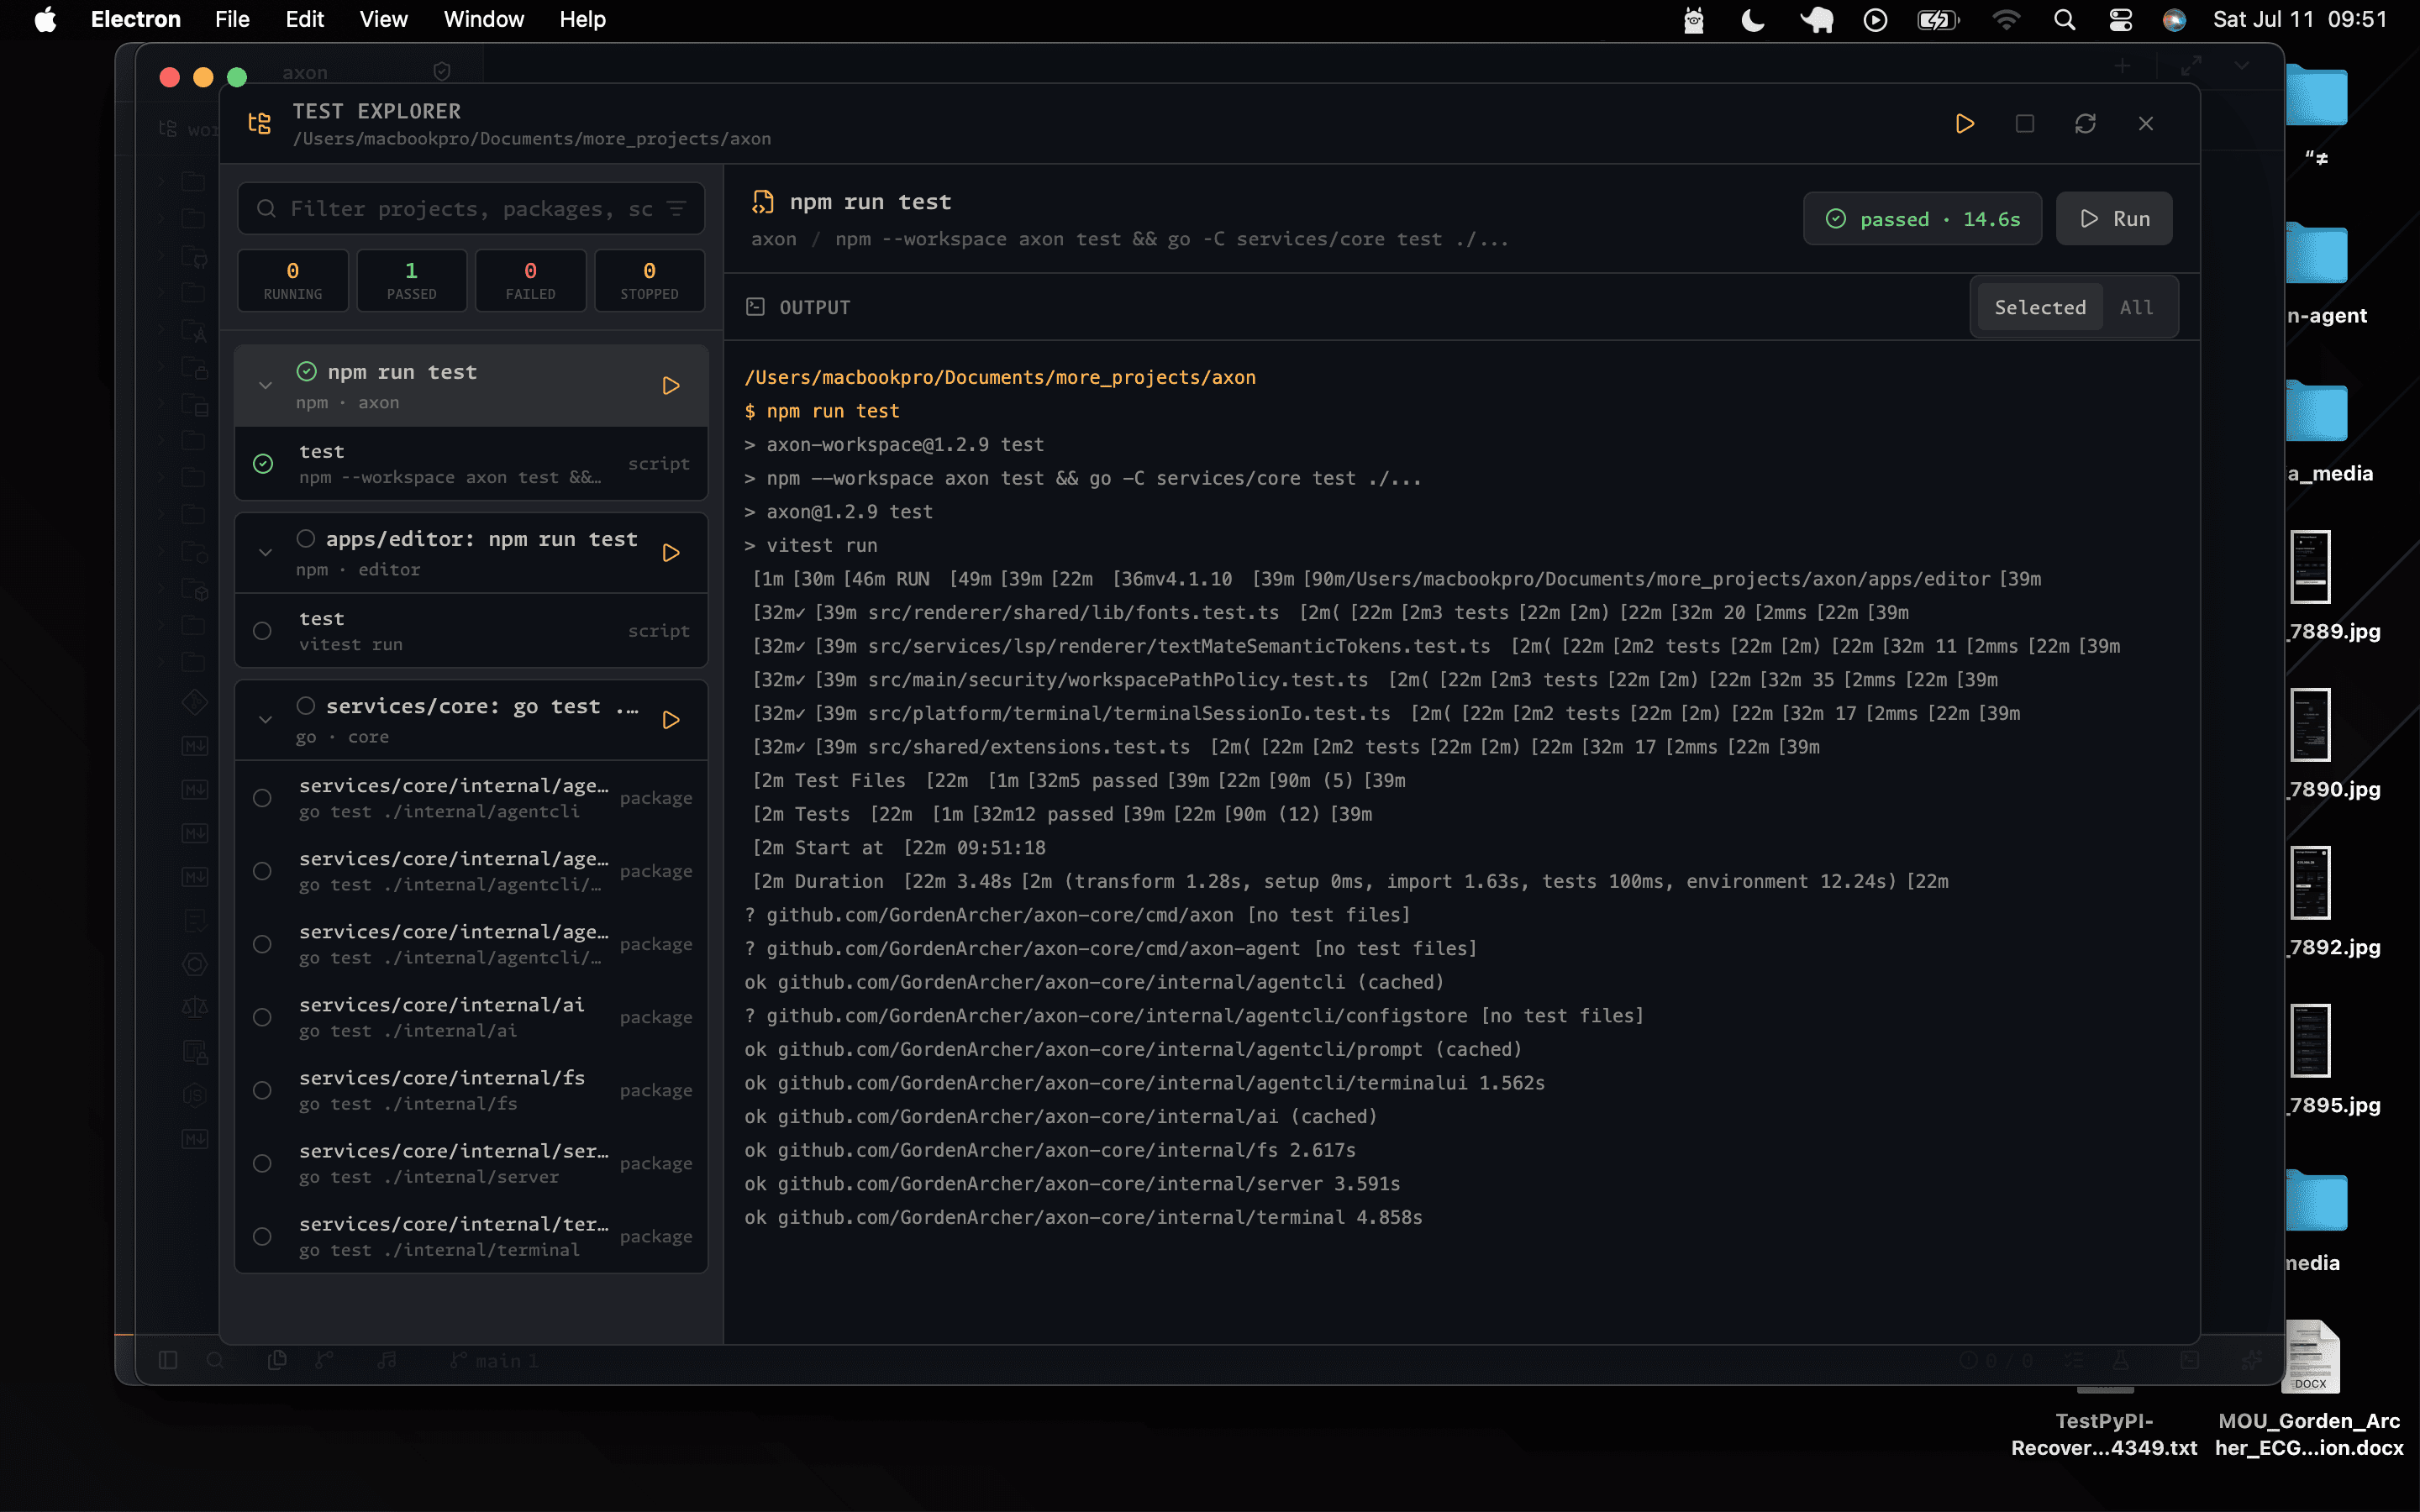
Task: Click the run all tests play icon in header
Action: (1964, 124)
